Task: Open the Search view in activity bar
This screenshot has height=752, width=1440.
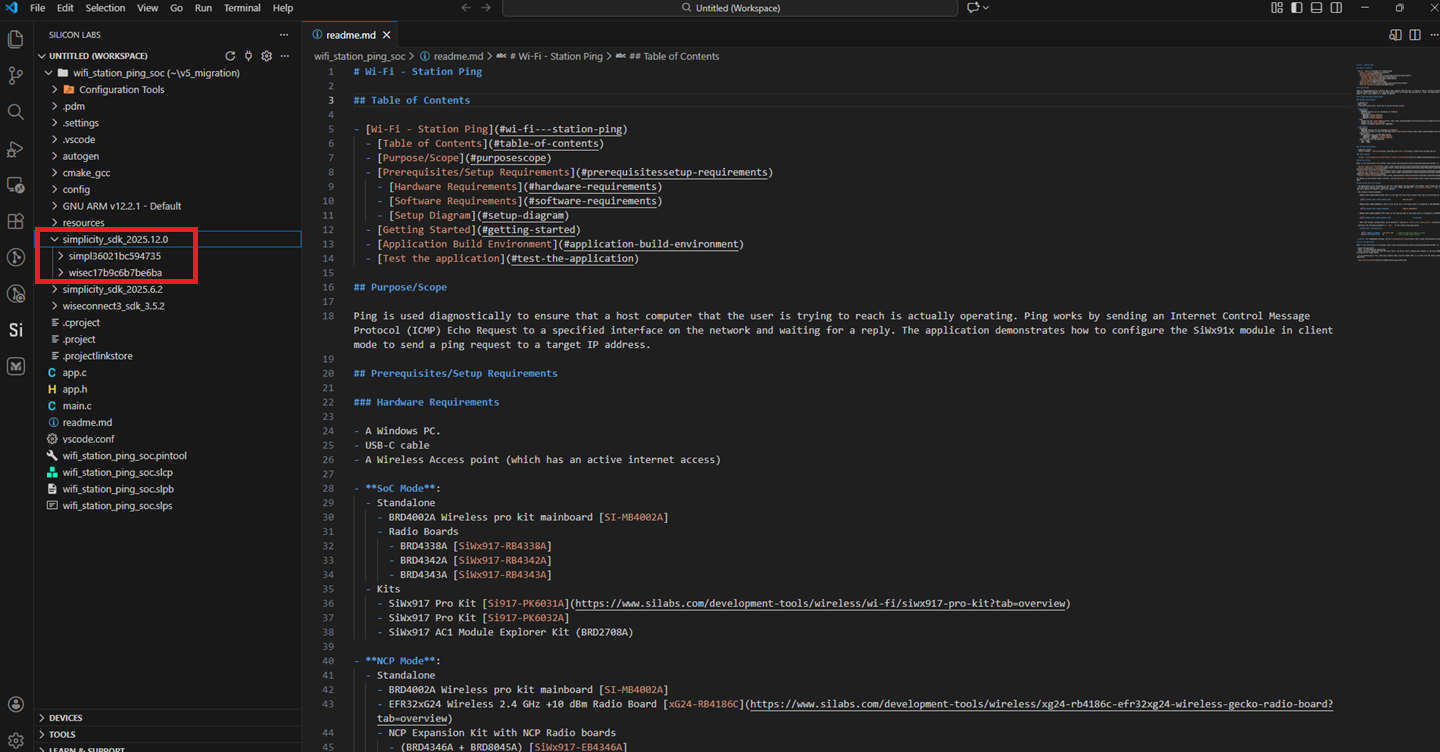Action: click(x=15, y=112)
